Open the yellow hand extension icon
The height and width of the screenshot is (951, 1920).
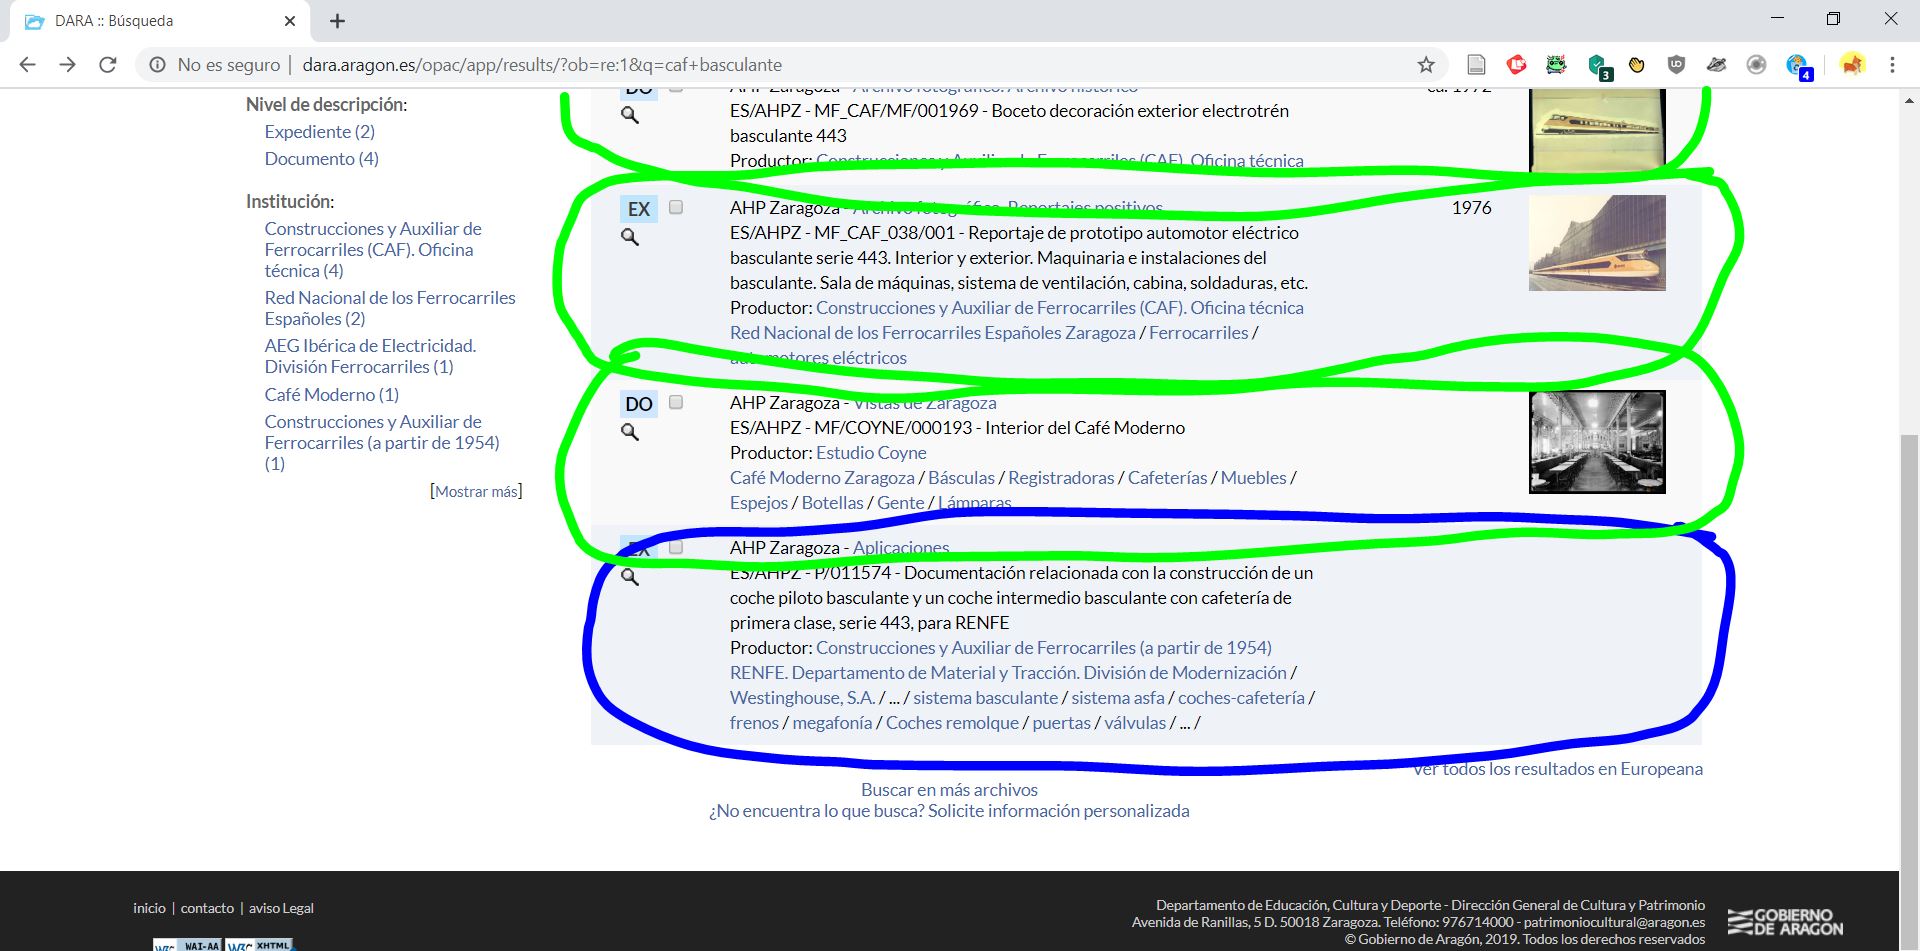point(1637,65)
